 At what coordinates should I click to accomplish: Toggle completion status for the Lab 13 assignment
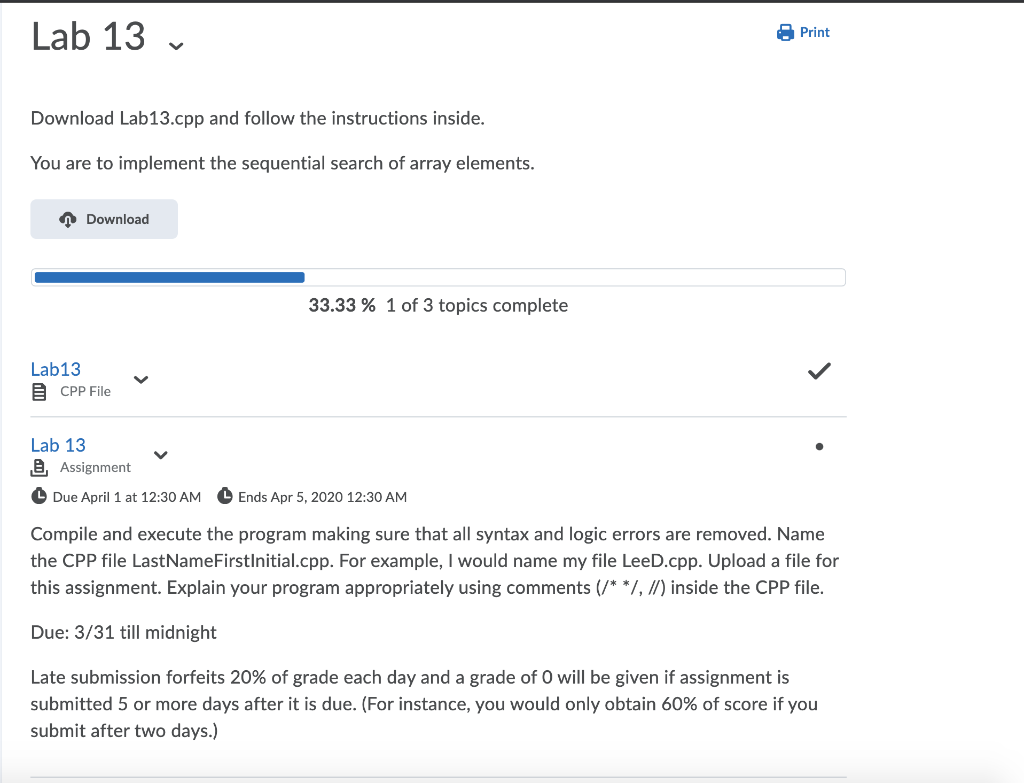coord(819,445)
